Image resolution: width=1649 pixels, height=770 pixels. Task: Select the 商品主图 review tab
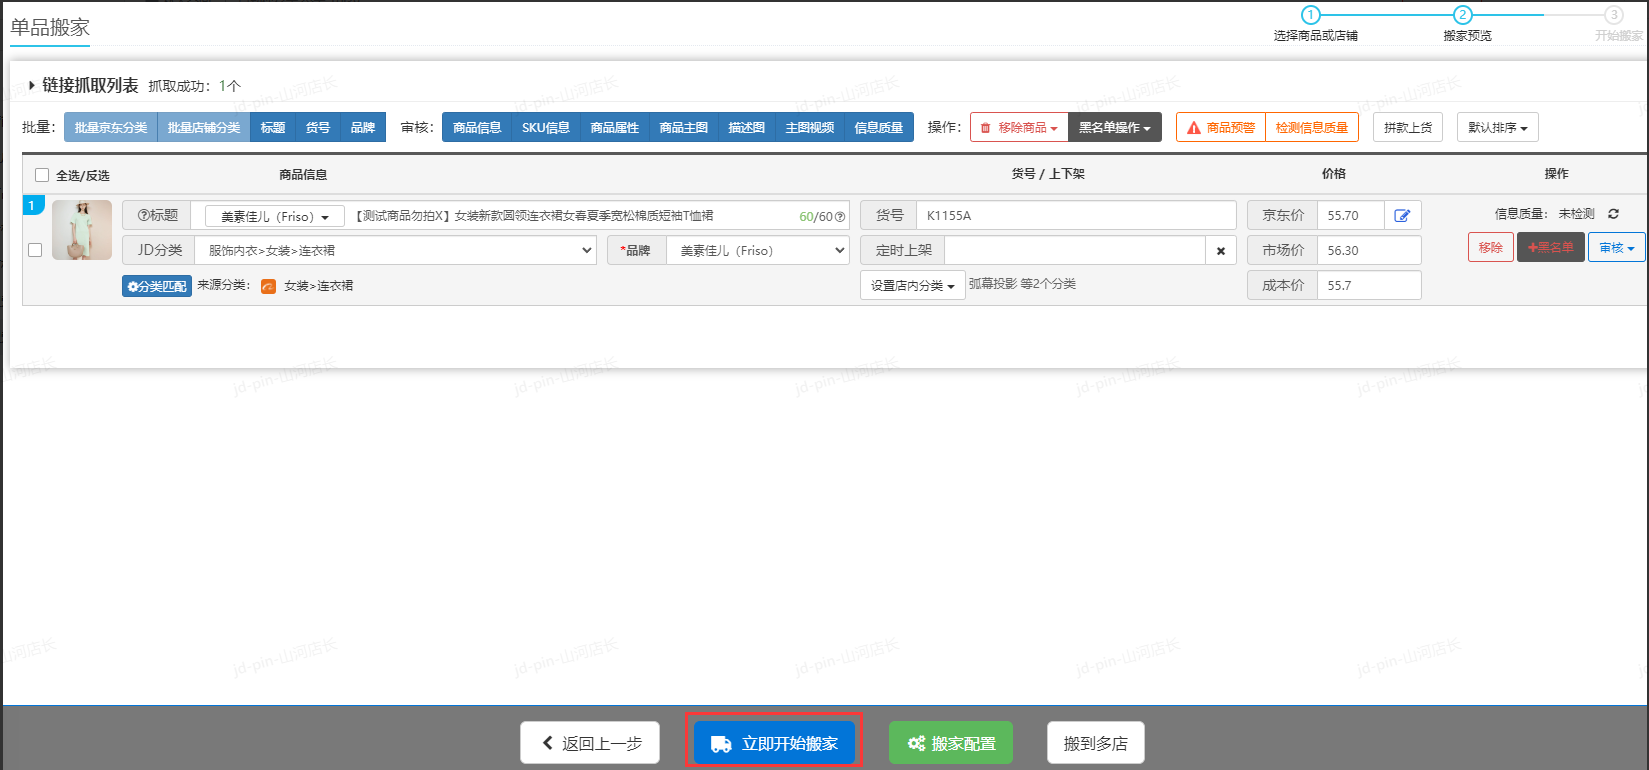[x=683, y=128]
